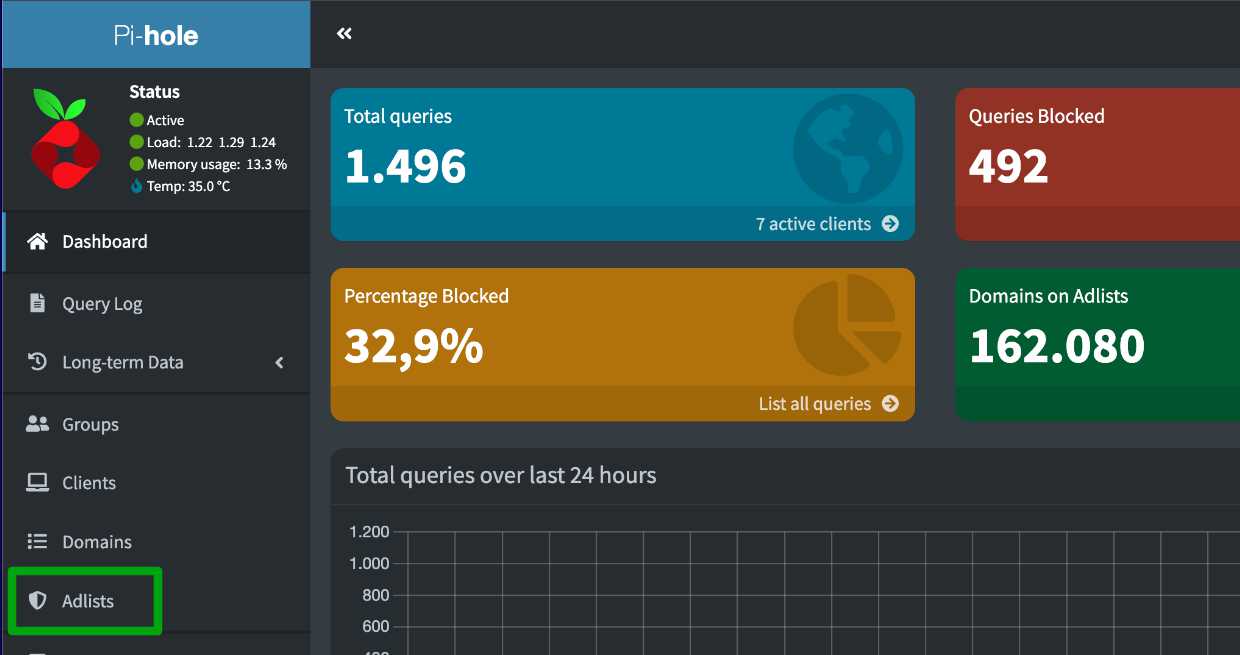Click the Memory usage 13.3 % text
1240x655 pixels.
click(217, 164)
